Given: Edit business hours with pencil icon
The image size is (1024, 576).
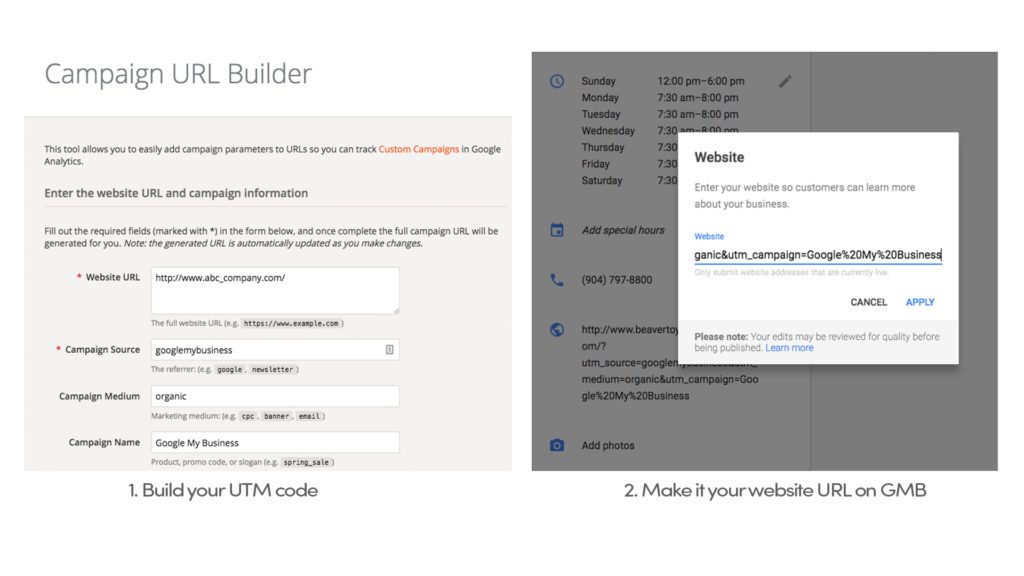Looking at the screenshot, I should (785, 81).
